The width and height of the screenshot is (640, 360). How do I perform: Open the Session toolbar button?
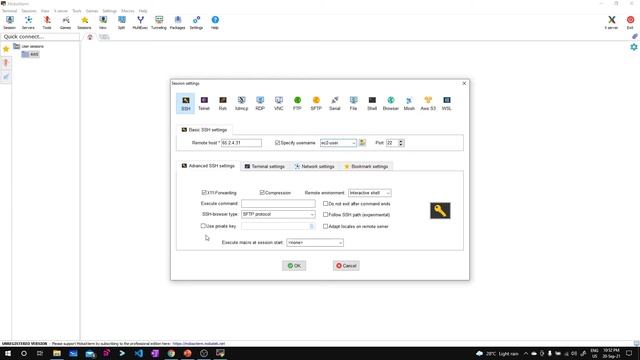(10, 22)
